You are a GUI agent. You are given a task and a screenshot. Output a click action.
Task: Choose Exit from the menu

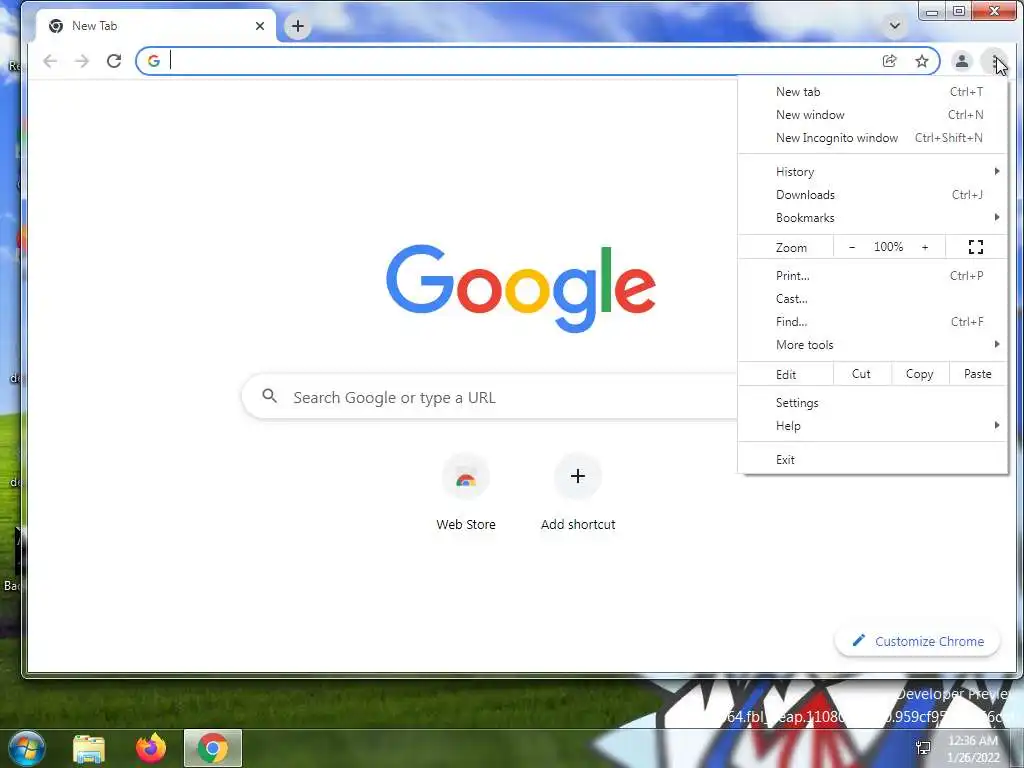[873, 460]
